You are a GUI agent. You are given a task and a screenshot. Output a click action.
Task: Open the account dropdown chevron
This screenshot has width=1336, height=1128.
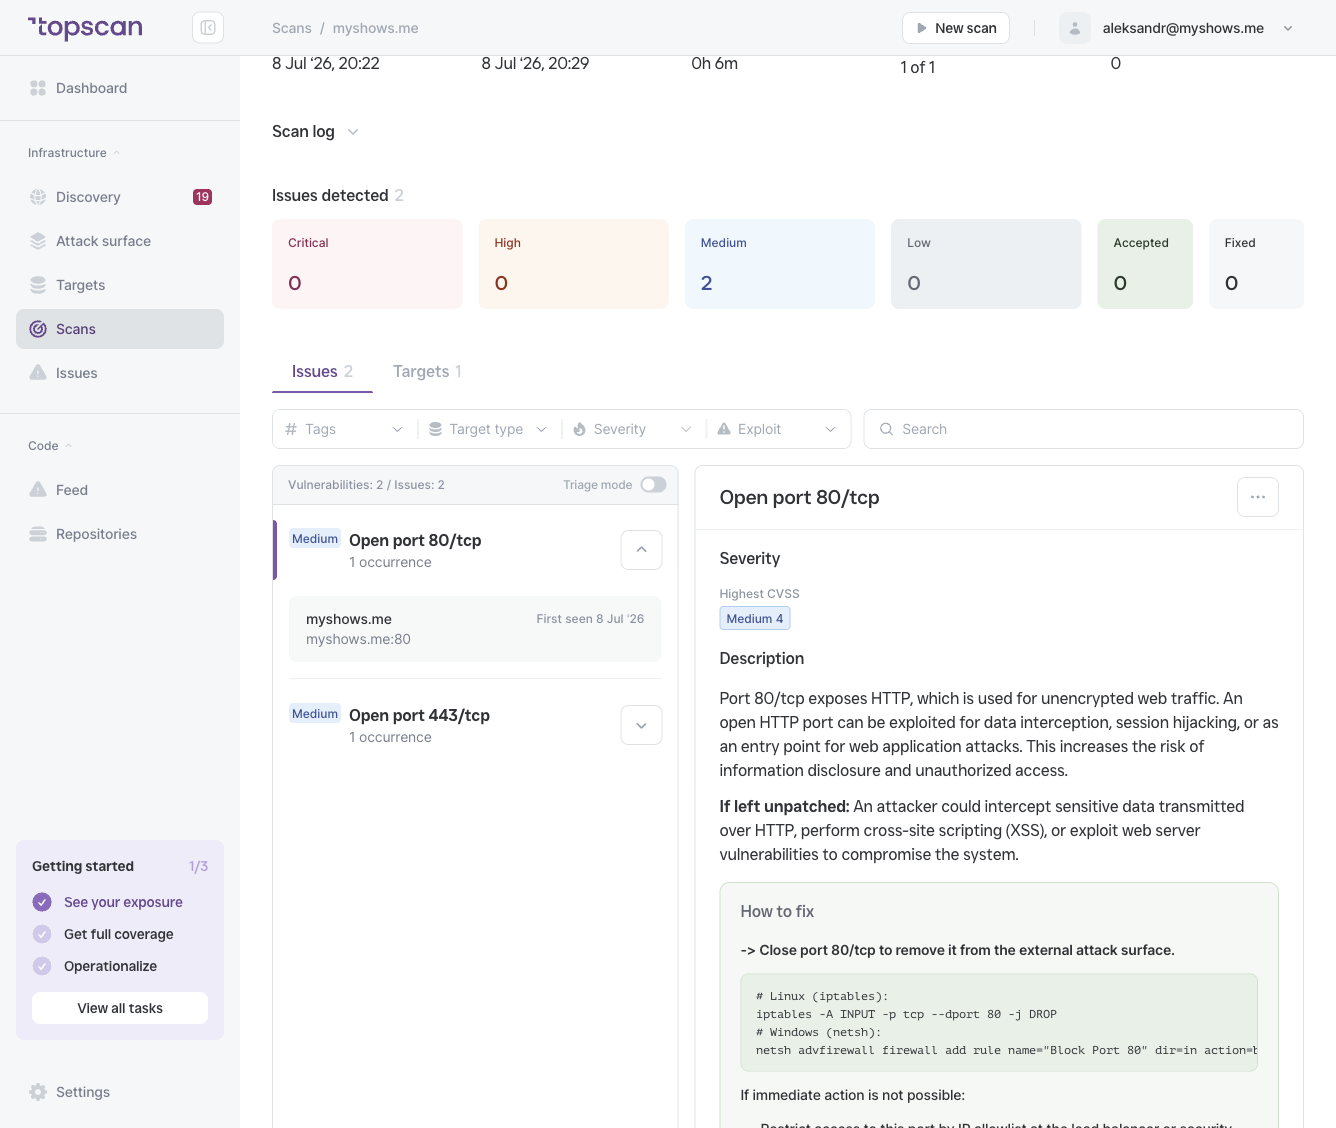tap(1288, 28)
